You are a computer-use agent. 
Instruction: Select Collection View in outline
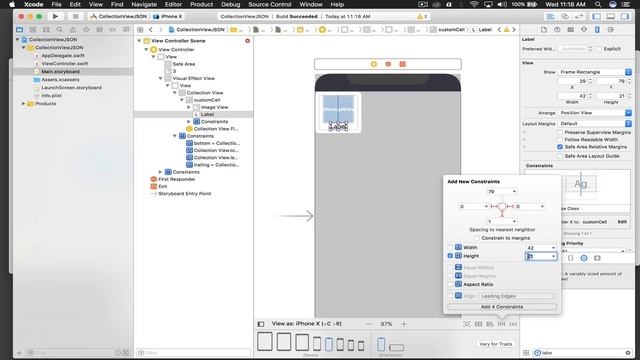point(205,93)
